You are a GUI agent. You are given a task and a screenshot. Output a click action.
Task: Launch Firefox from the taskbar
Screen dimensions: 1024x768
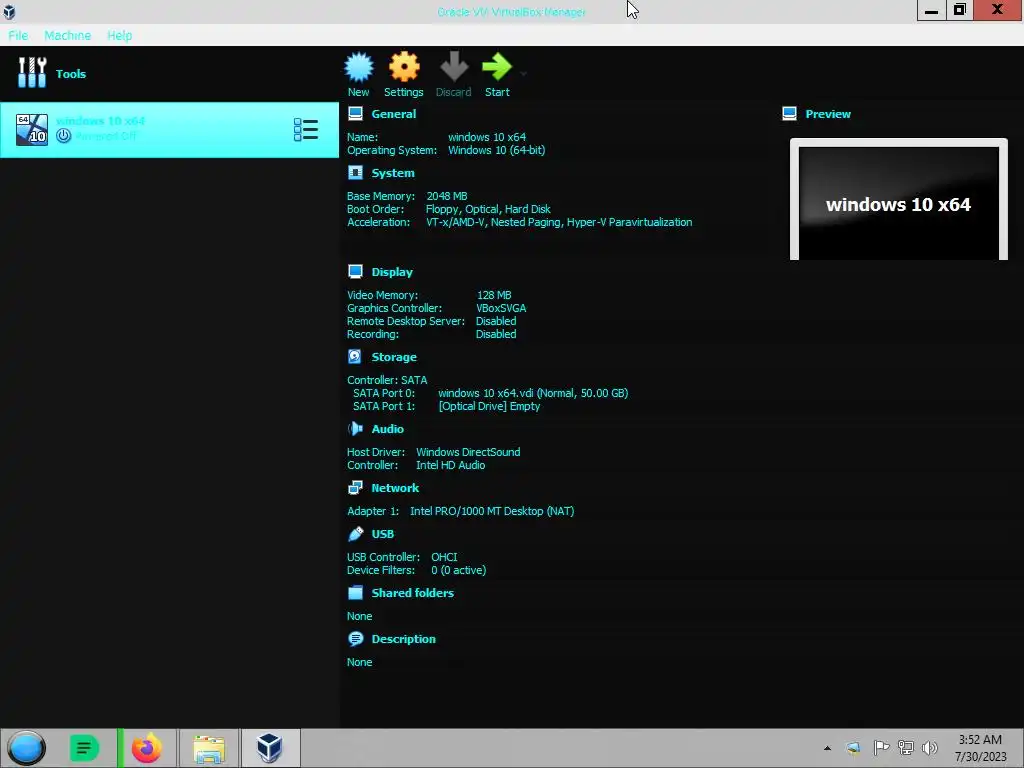tap(146, 748)
